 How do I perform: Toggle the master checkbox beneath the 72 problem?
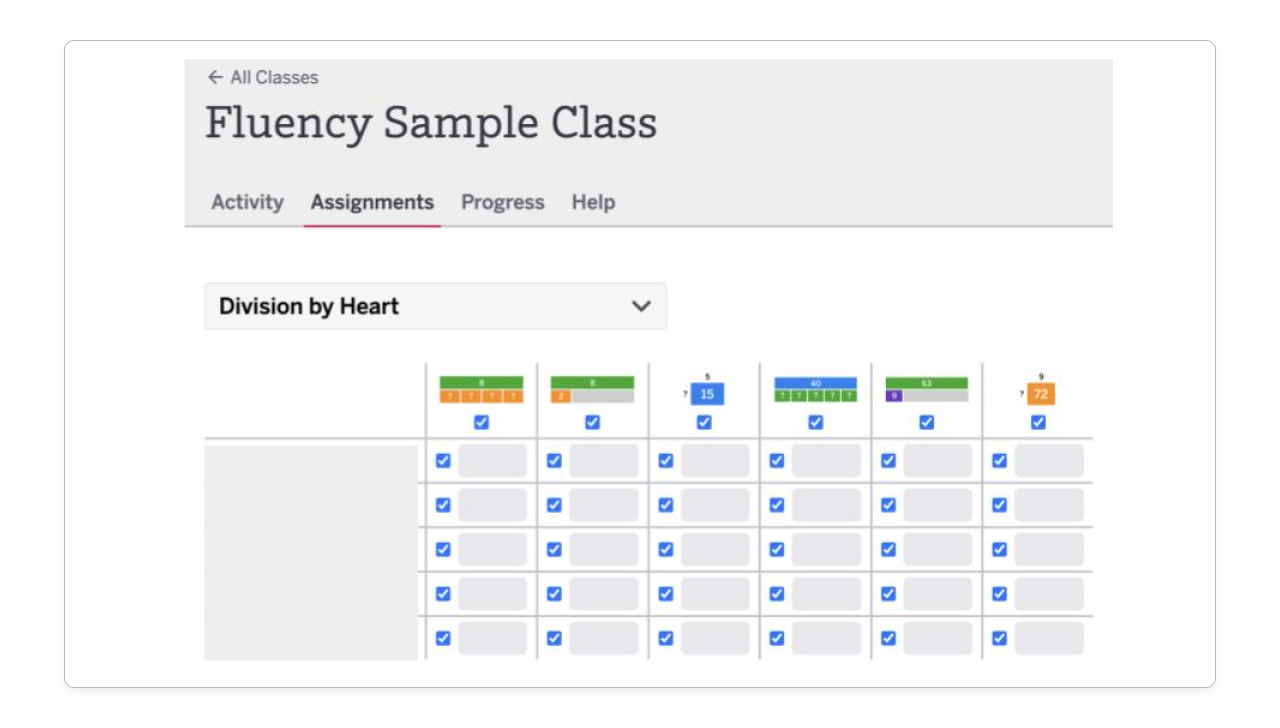(x=1036, y=424)
